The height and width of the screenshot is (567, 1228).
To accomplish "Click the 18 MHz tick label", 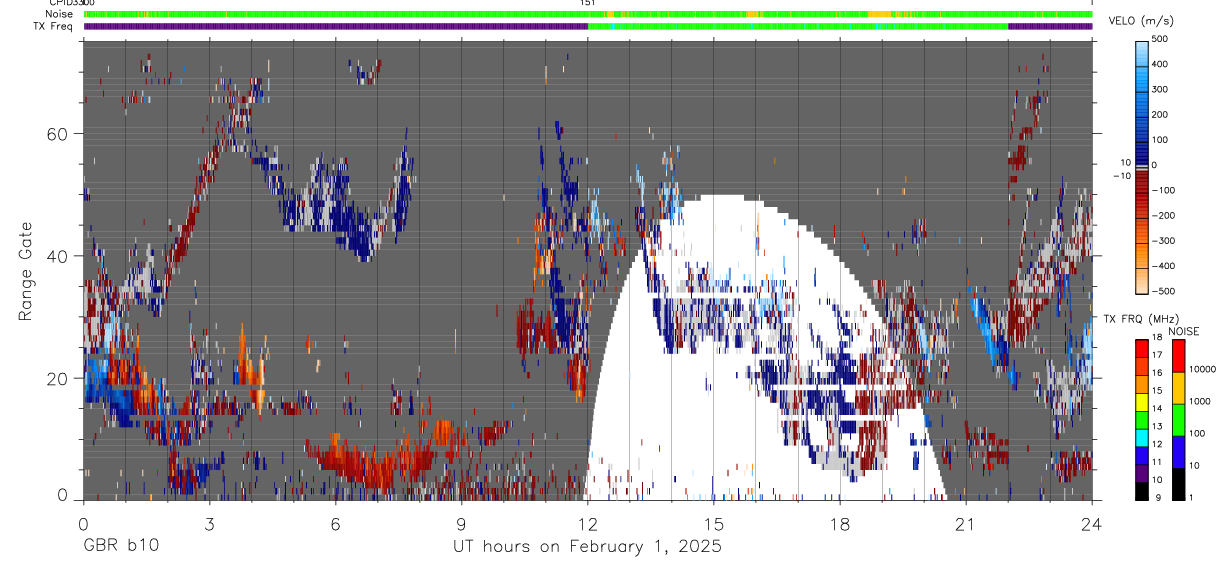I will click(x=1157, y=337).
